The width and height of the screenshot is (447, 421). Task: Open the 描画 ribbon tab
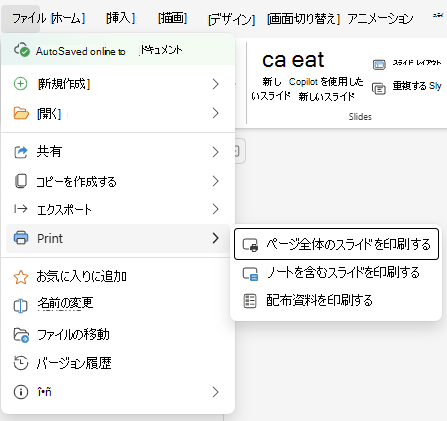[172, 18]
